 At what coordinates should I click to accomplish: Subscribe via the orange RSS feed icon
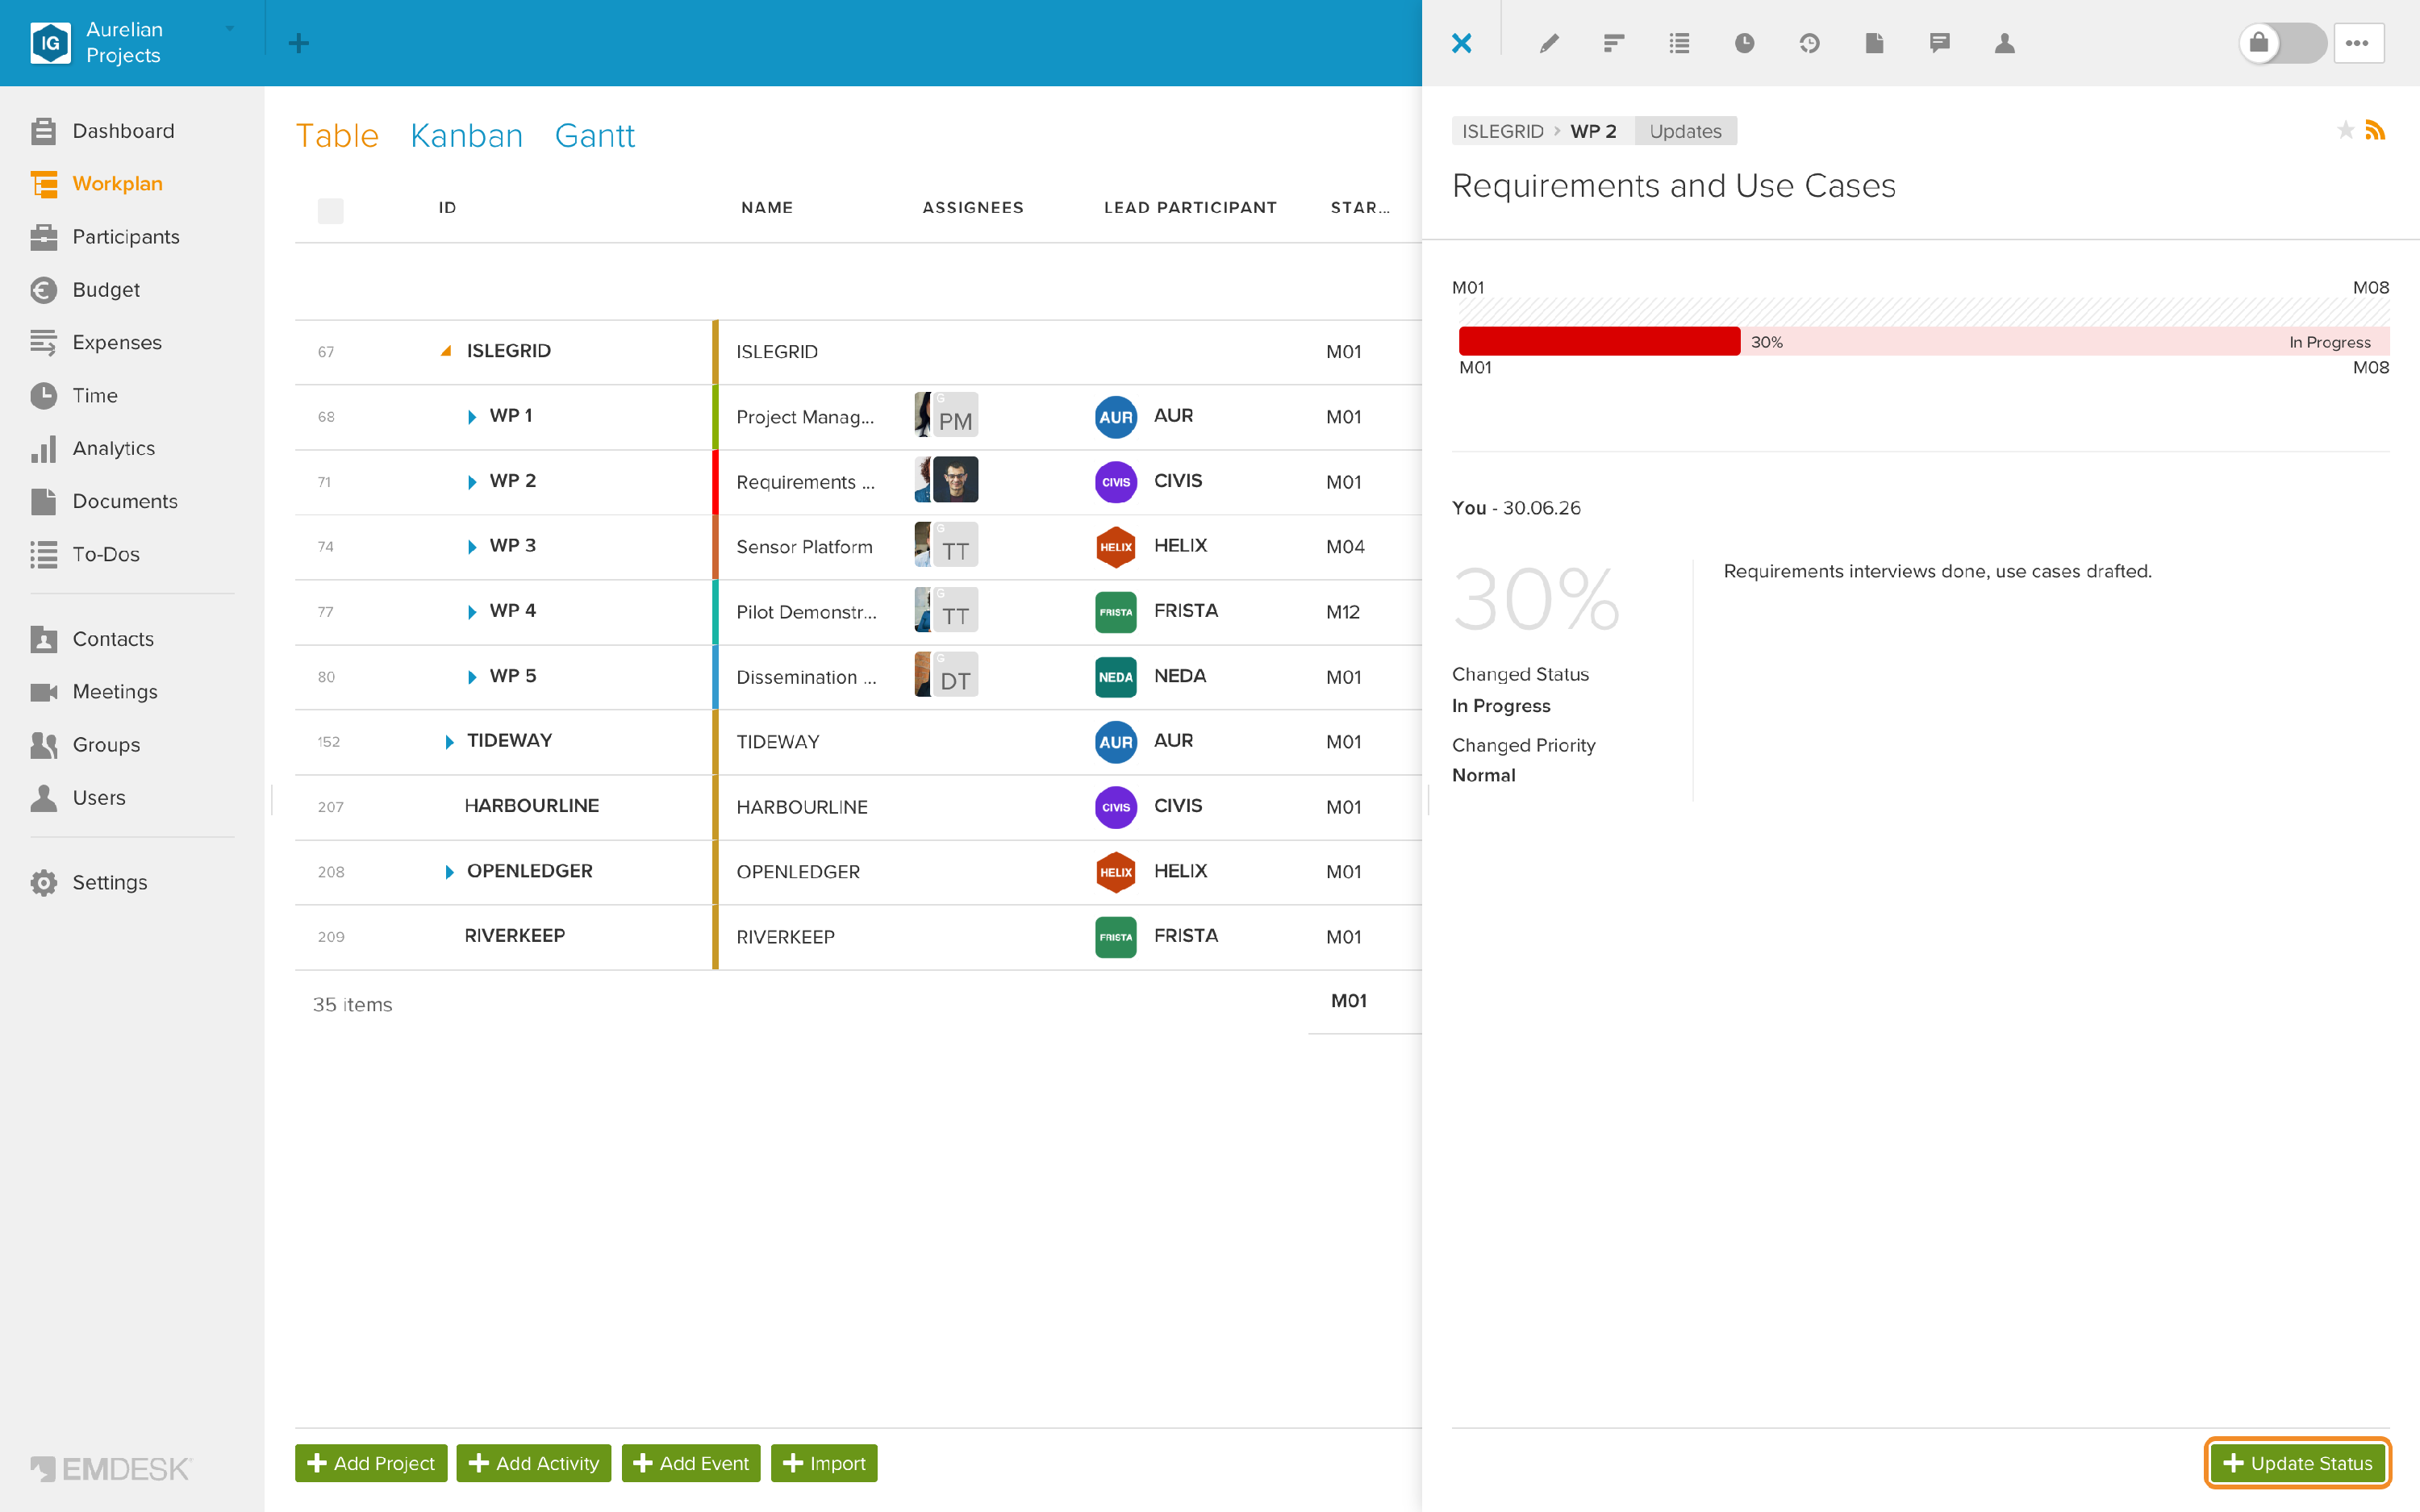2375,130
